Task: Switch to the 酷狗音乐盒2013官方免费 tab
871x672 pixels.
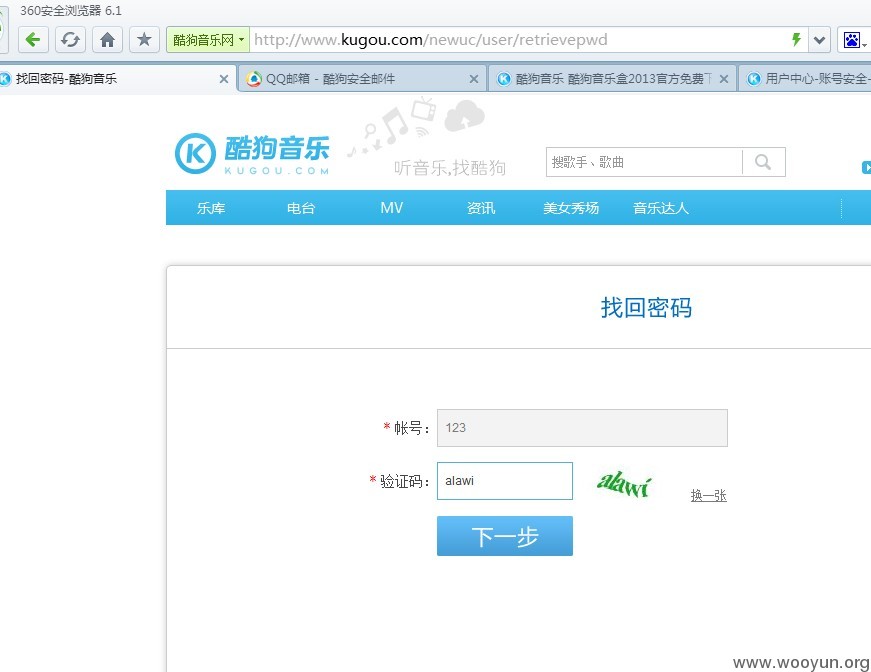Action: [x=611, y=79]
